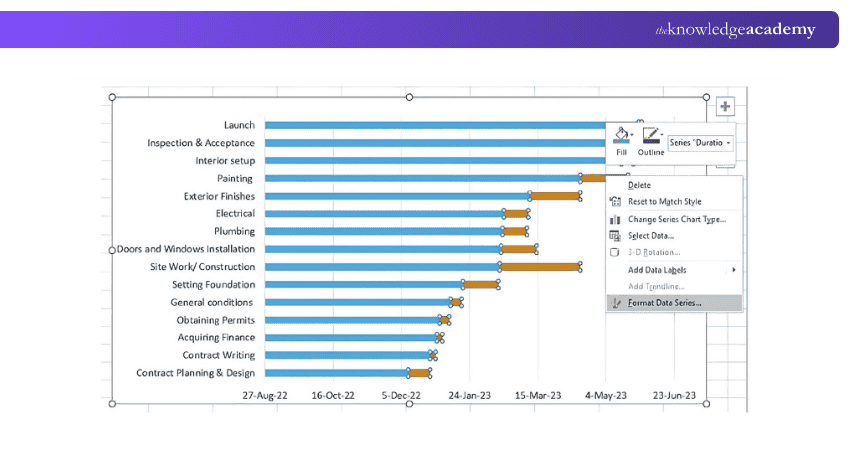Click the 24-Jan-23 axis date label
The width and height of the screenshot is (850, 450).
click(x=469, y=396)
